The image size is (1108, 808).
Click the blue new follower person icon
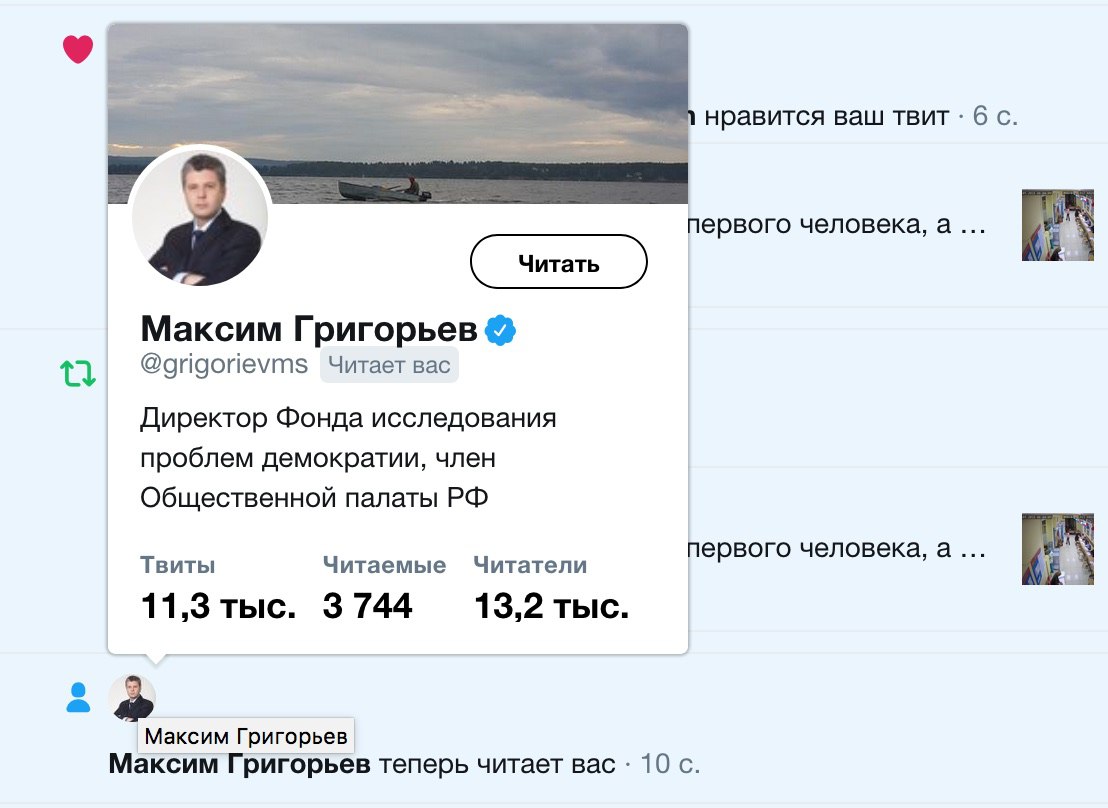78,698
